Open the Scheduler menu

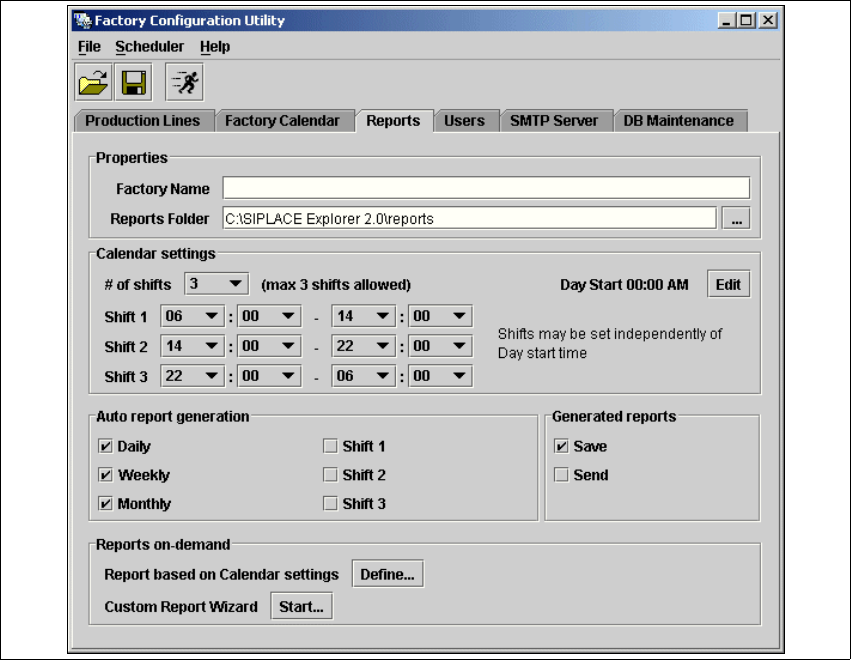pyautogui.click(x=149, y=47)
